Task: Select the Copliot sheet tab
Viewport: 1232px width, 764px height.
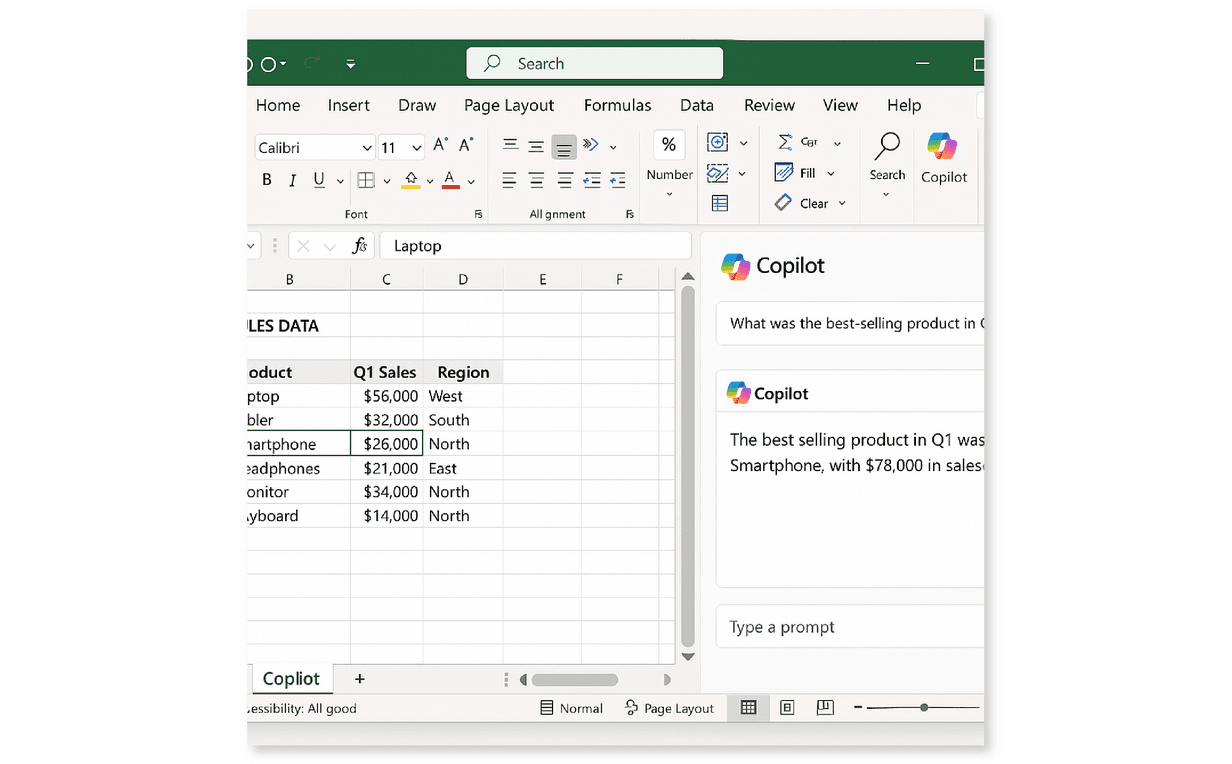Action: click(291, 678)
